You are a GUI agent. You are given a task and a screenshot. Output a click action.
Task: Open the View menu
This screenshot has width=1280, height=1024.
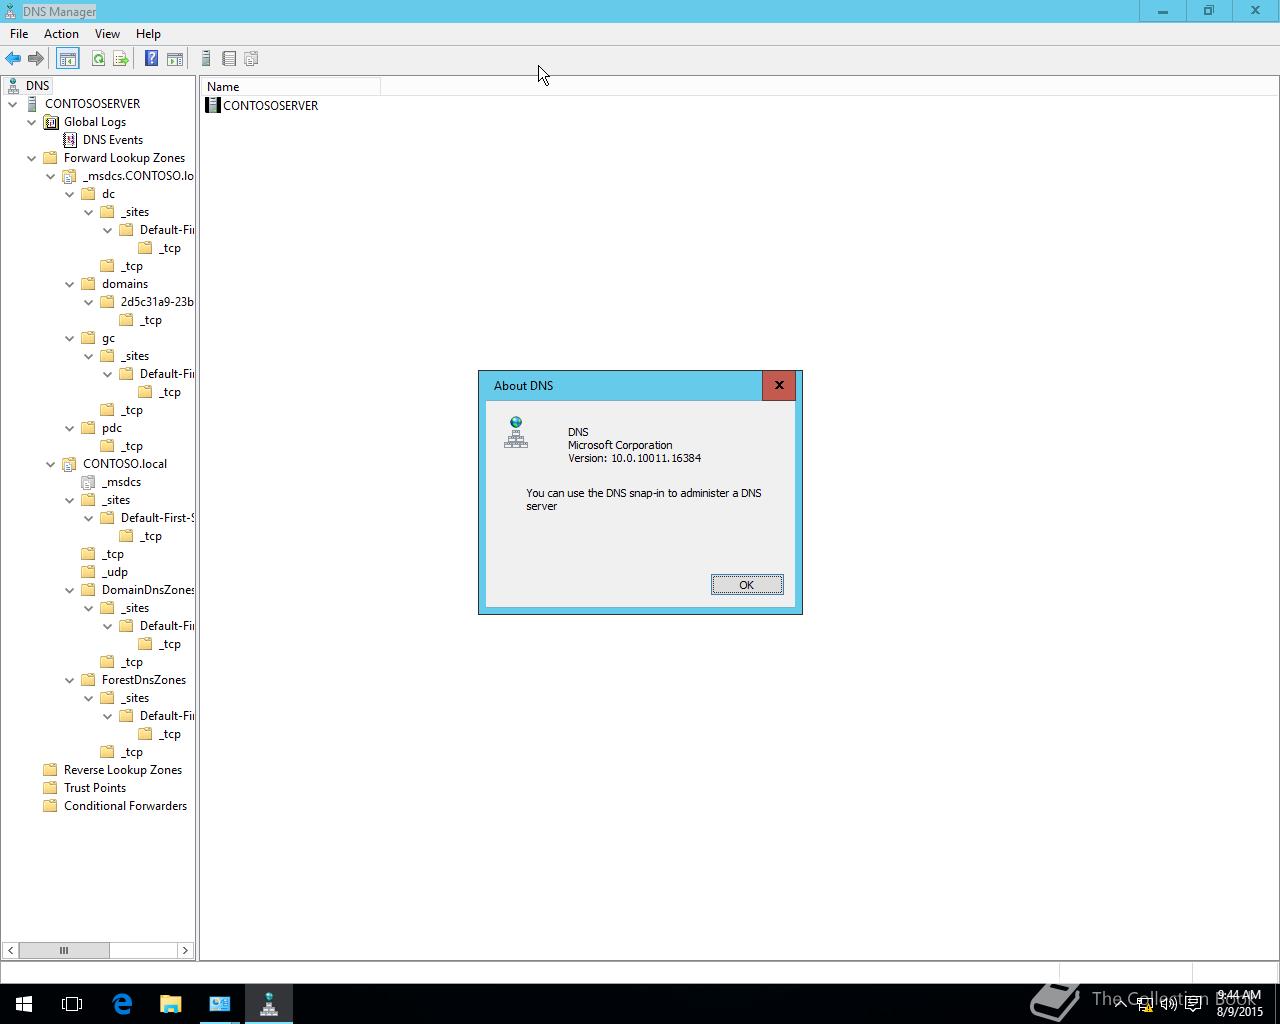click(x=107, y=34)
